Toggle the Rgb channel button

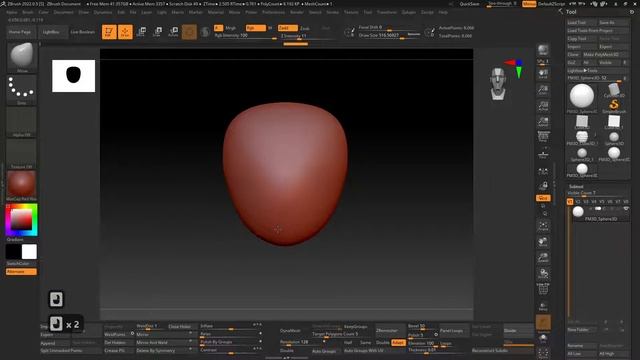click(x=256, y=28)
